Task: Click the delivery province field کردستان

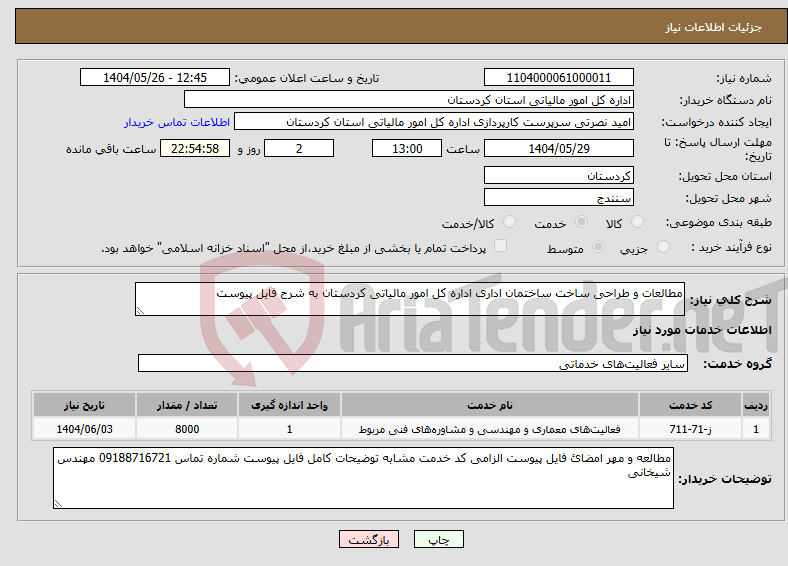Action: tap(559, 175)
